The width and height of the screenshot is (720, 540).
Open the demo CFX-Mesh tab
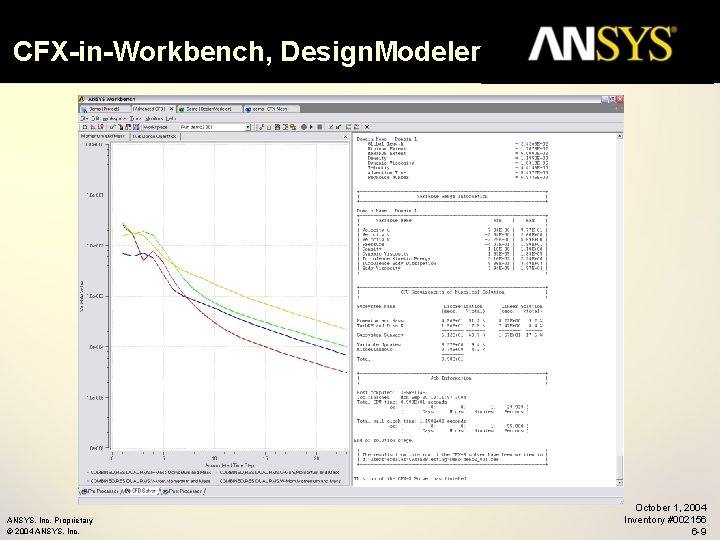click(x=271, y=109)
